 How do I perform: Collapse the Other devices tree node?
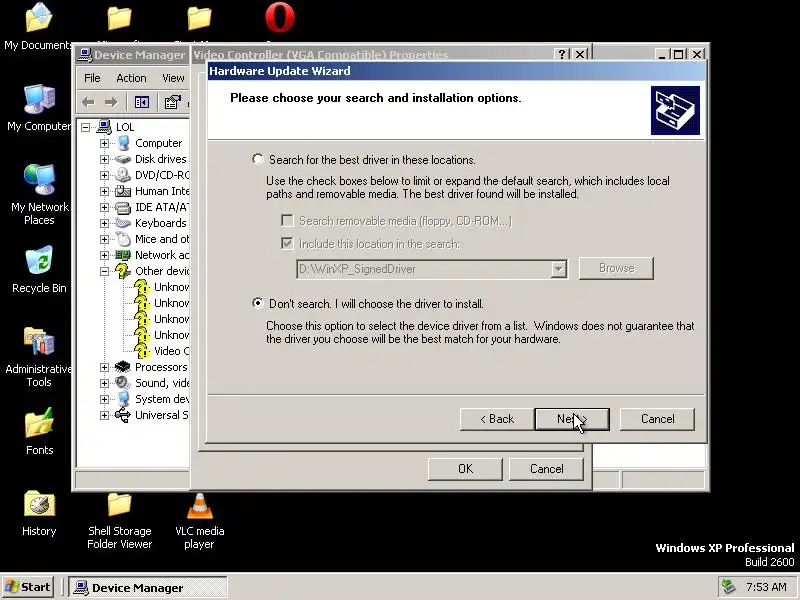pyautogui.click(x=104, y=271)
